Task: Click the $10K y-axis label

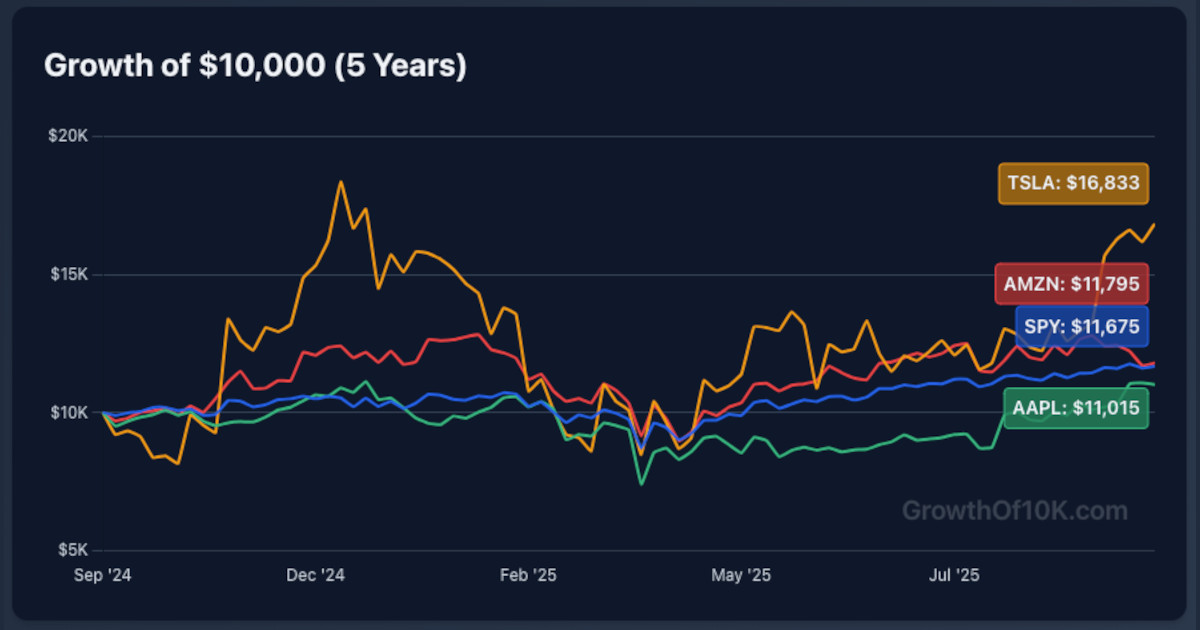Action: pyautogui.click(x=68, y=412)
